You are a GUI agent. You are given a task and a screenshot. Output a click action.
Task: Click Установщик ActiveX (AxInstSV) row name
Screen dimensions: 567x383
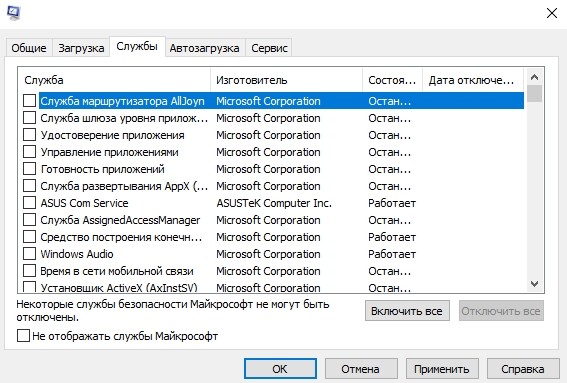point(119,288)
